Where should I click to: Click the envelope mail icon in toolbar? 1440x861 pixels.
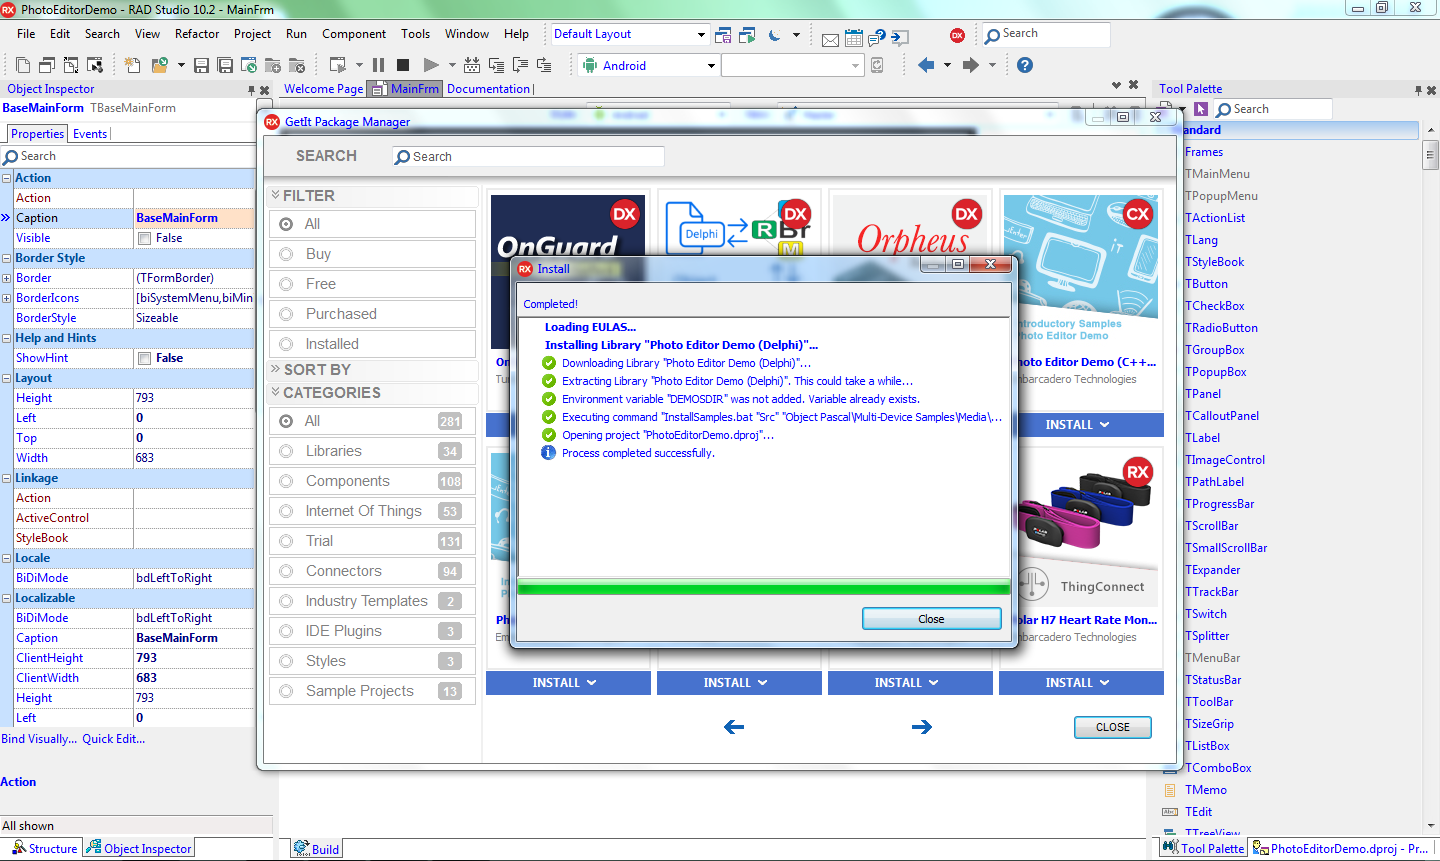click(830, 39)
